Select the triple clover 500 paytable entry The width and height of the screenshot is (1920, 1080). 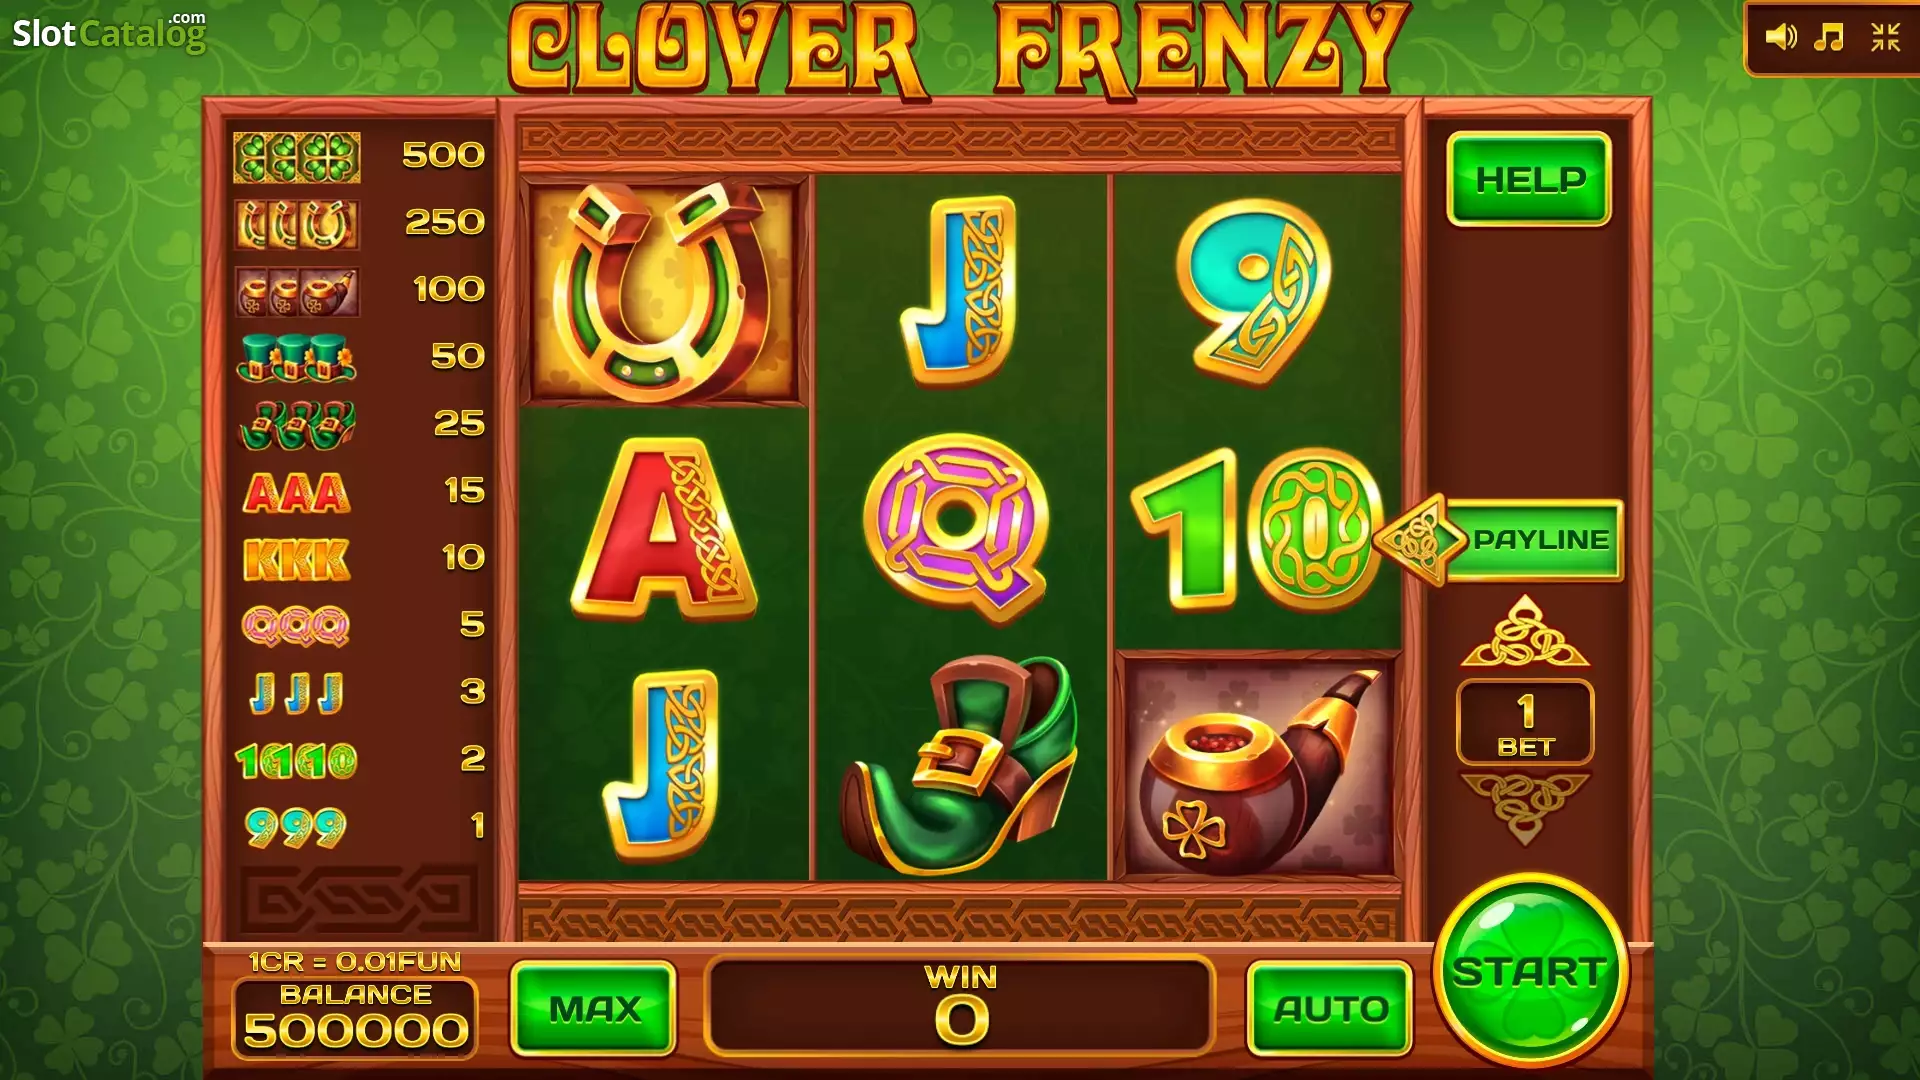[x=359, y=157]
